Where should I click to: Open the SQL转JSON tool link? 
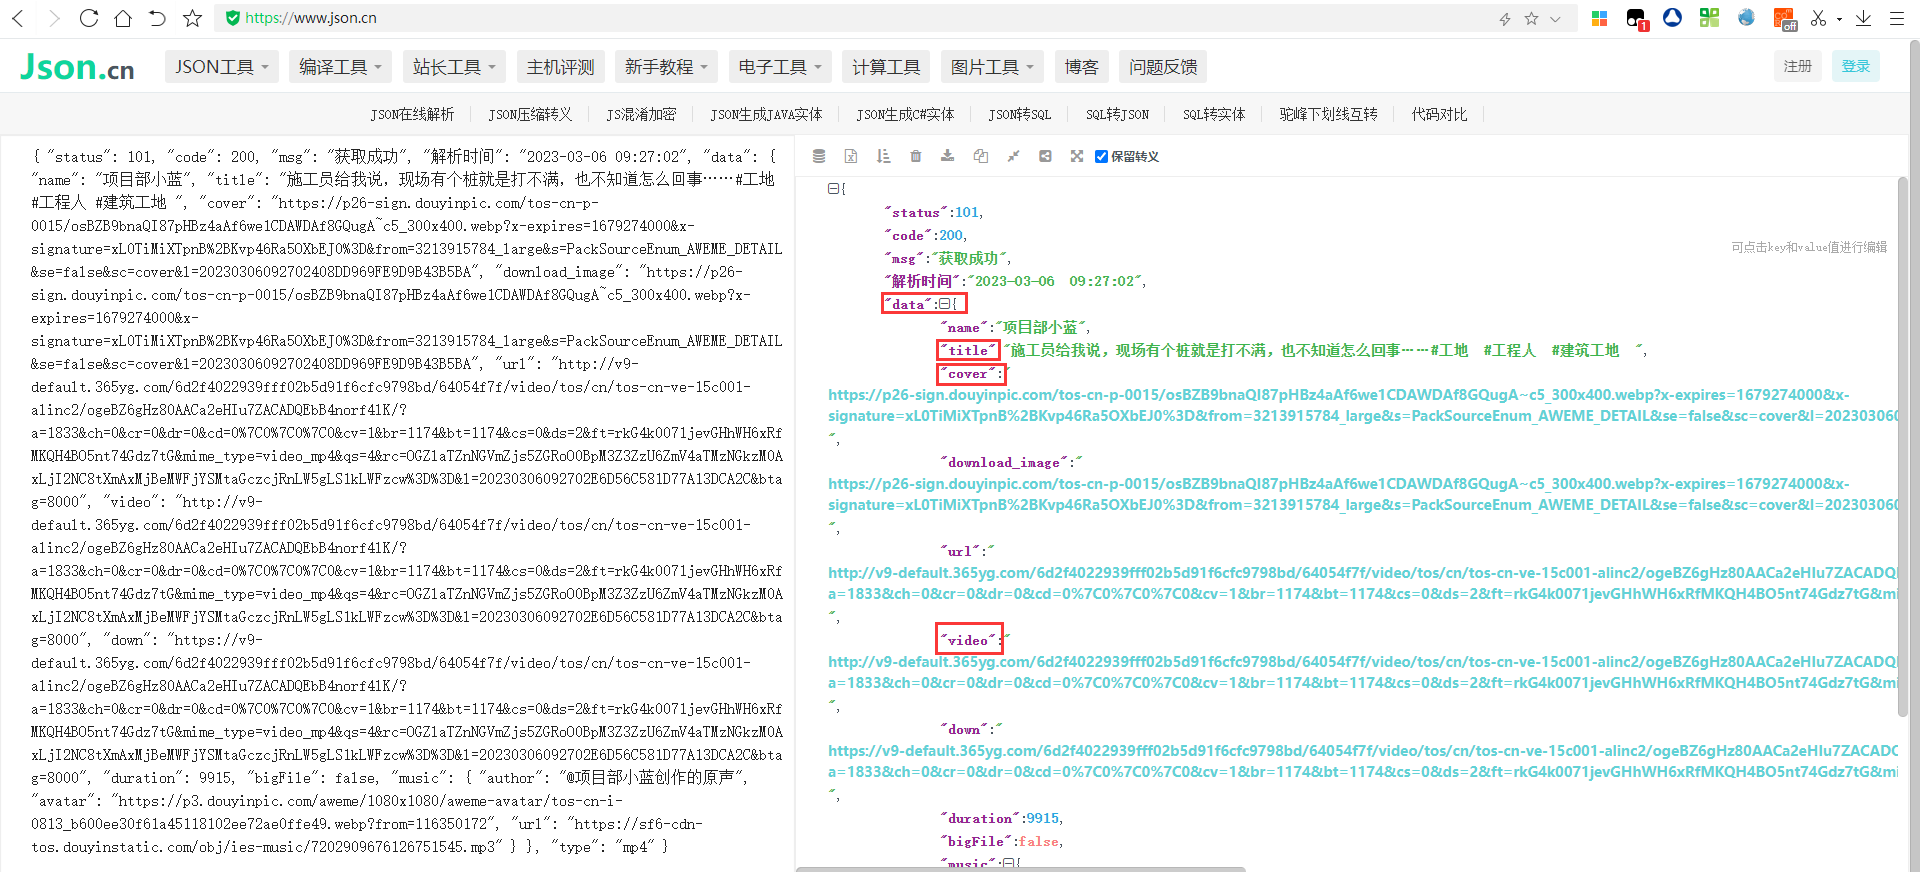(x=1117, y=114)
